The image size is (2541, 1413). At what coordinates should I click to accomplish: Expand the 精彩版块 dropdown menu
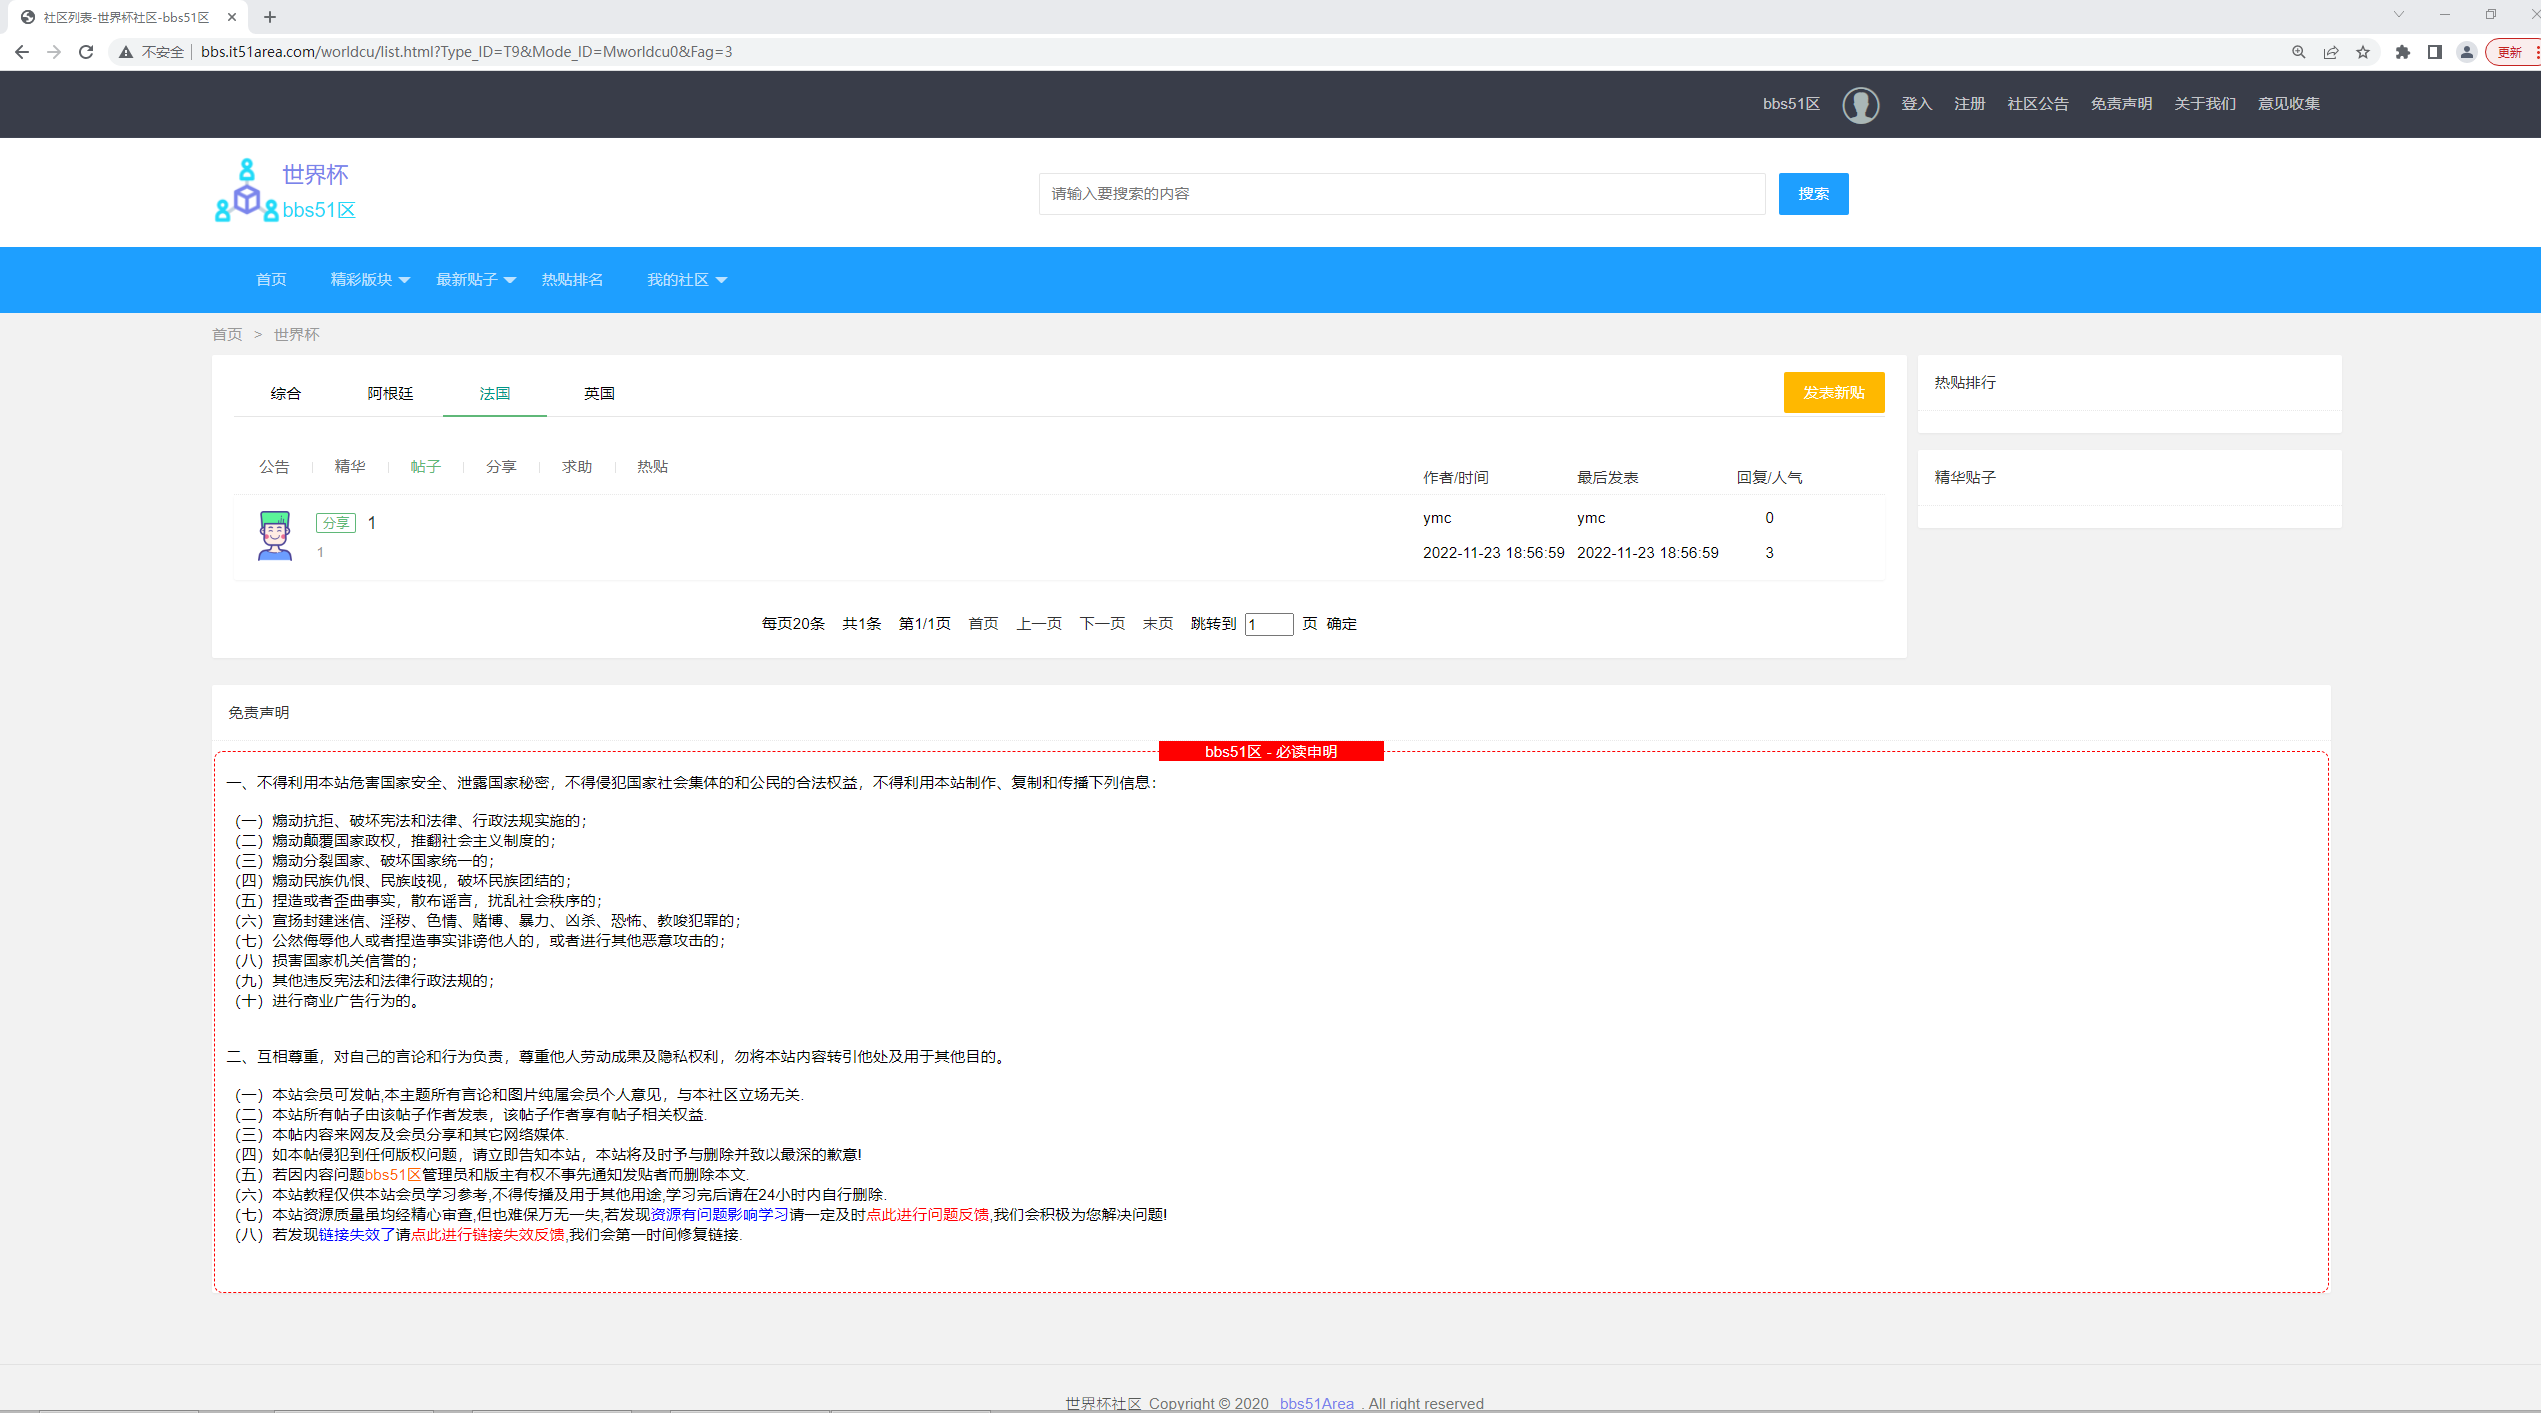point(370,280)
